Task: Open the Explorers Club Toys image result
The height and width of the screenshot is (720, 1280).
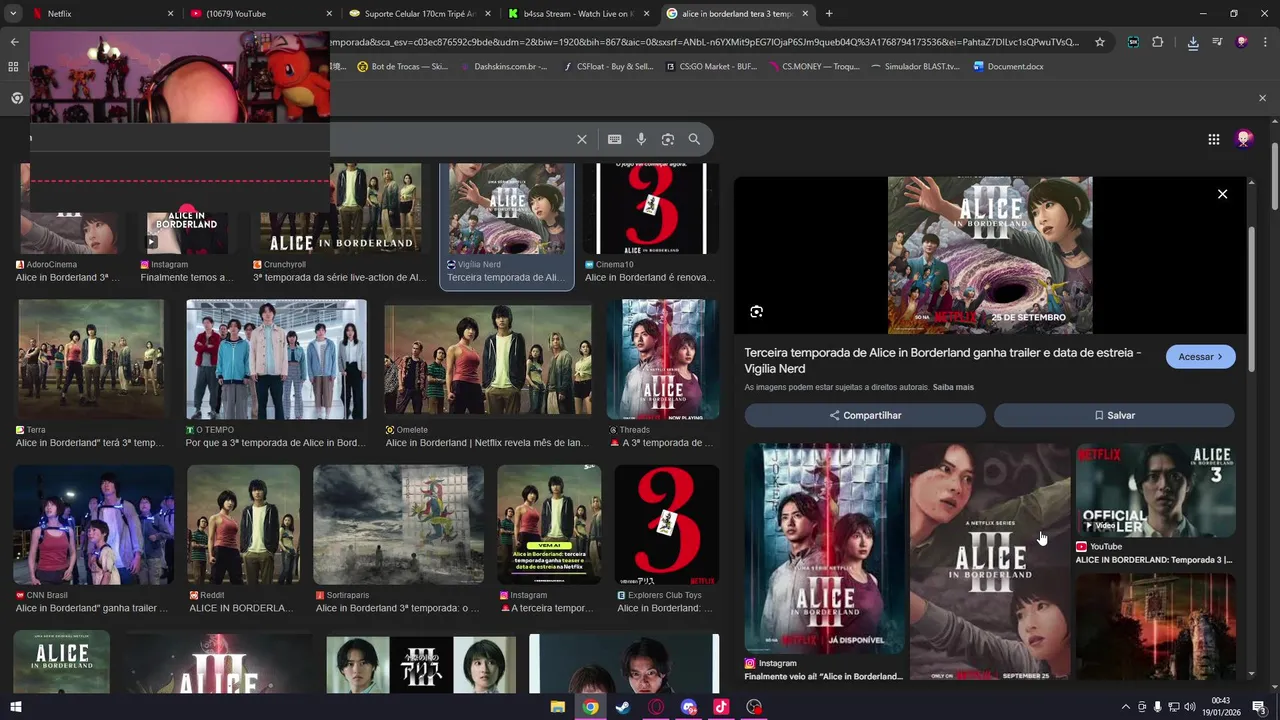Action: coord(666,525)
